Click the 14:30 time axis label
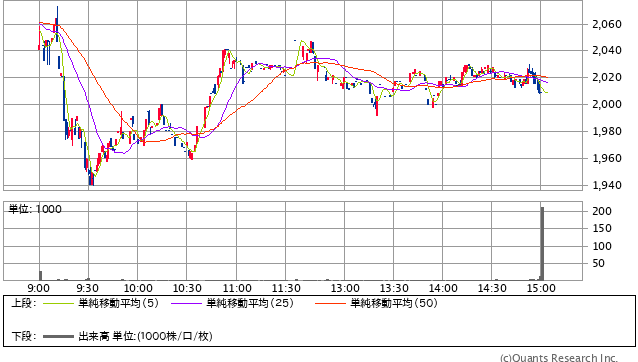Screen dimensions: 638x362 (492, 288)
